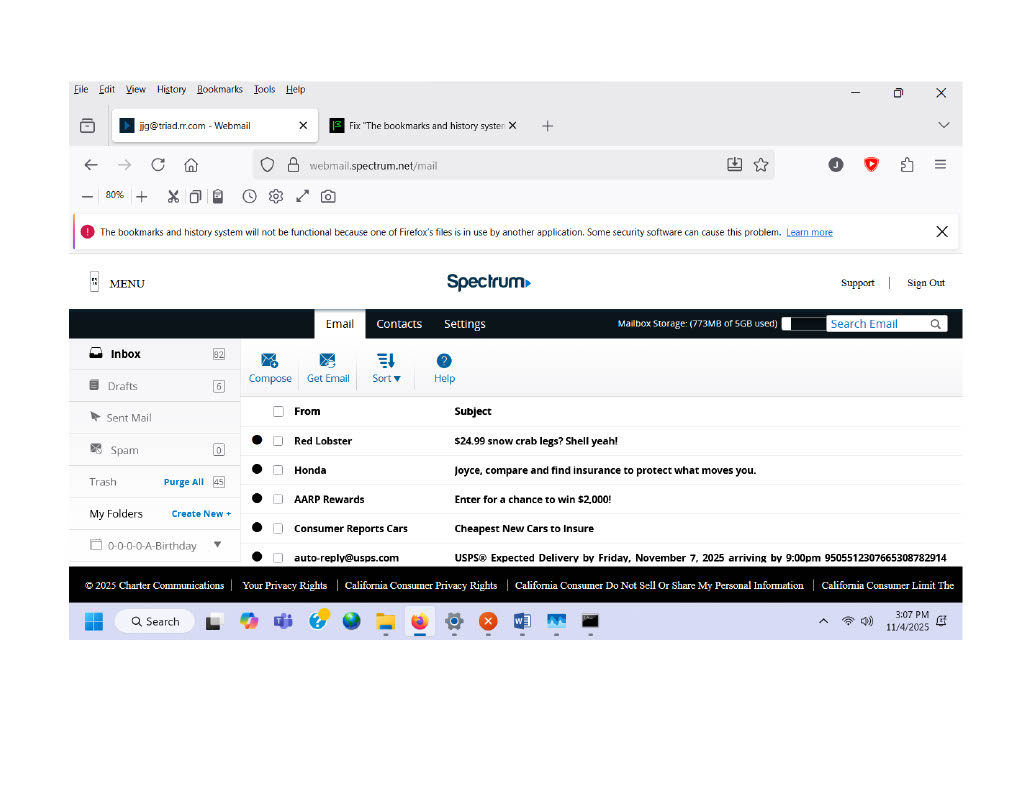Click the red shield extension icon
This screenshot has width=1024, height=791.
tap(871, 165)
